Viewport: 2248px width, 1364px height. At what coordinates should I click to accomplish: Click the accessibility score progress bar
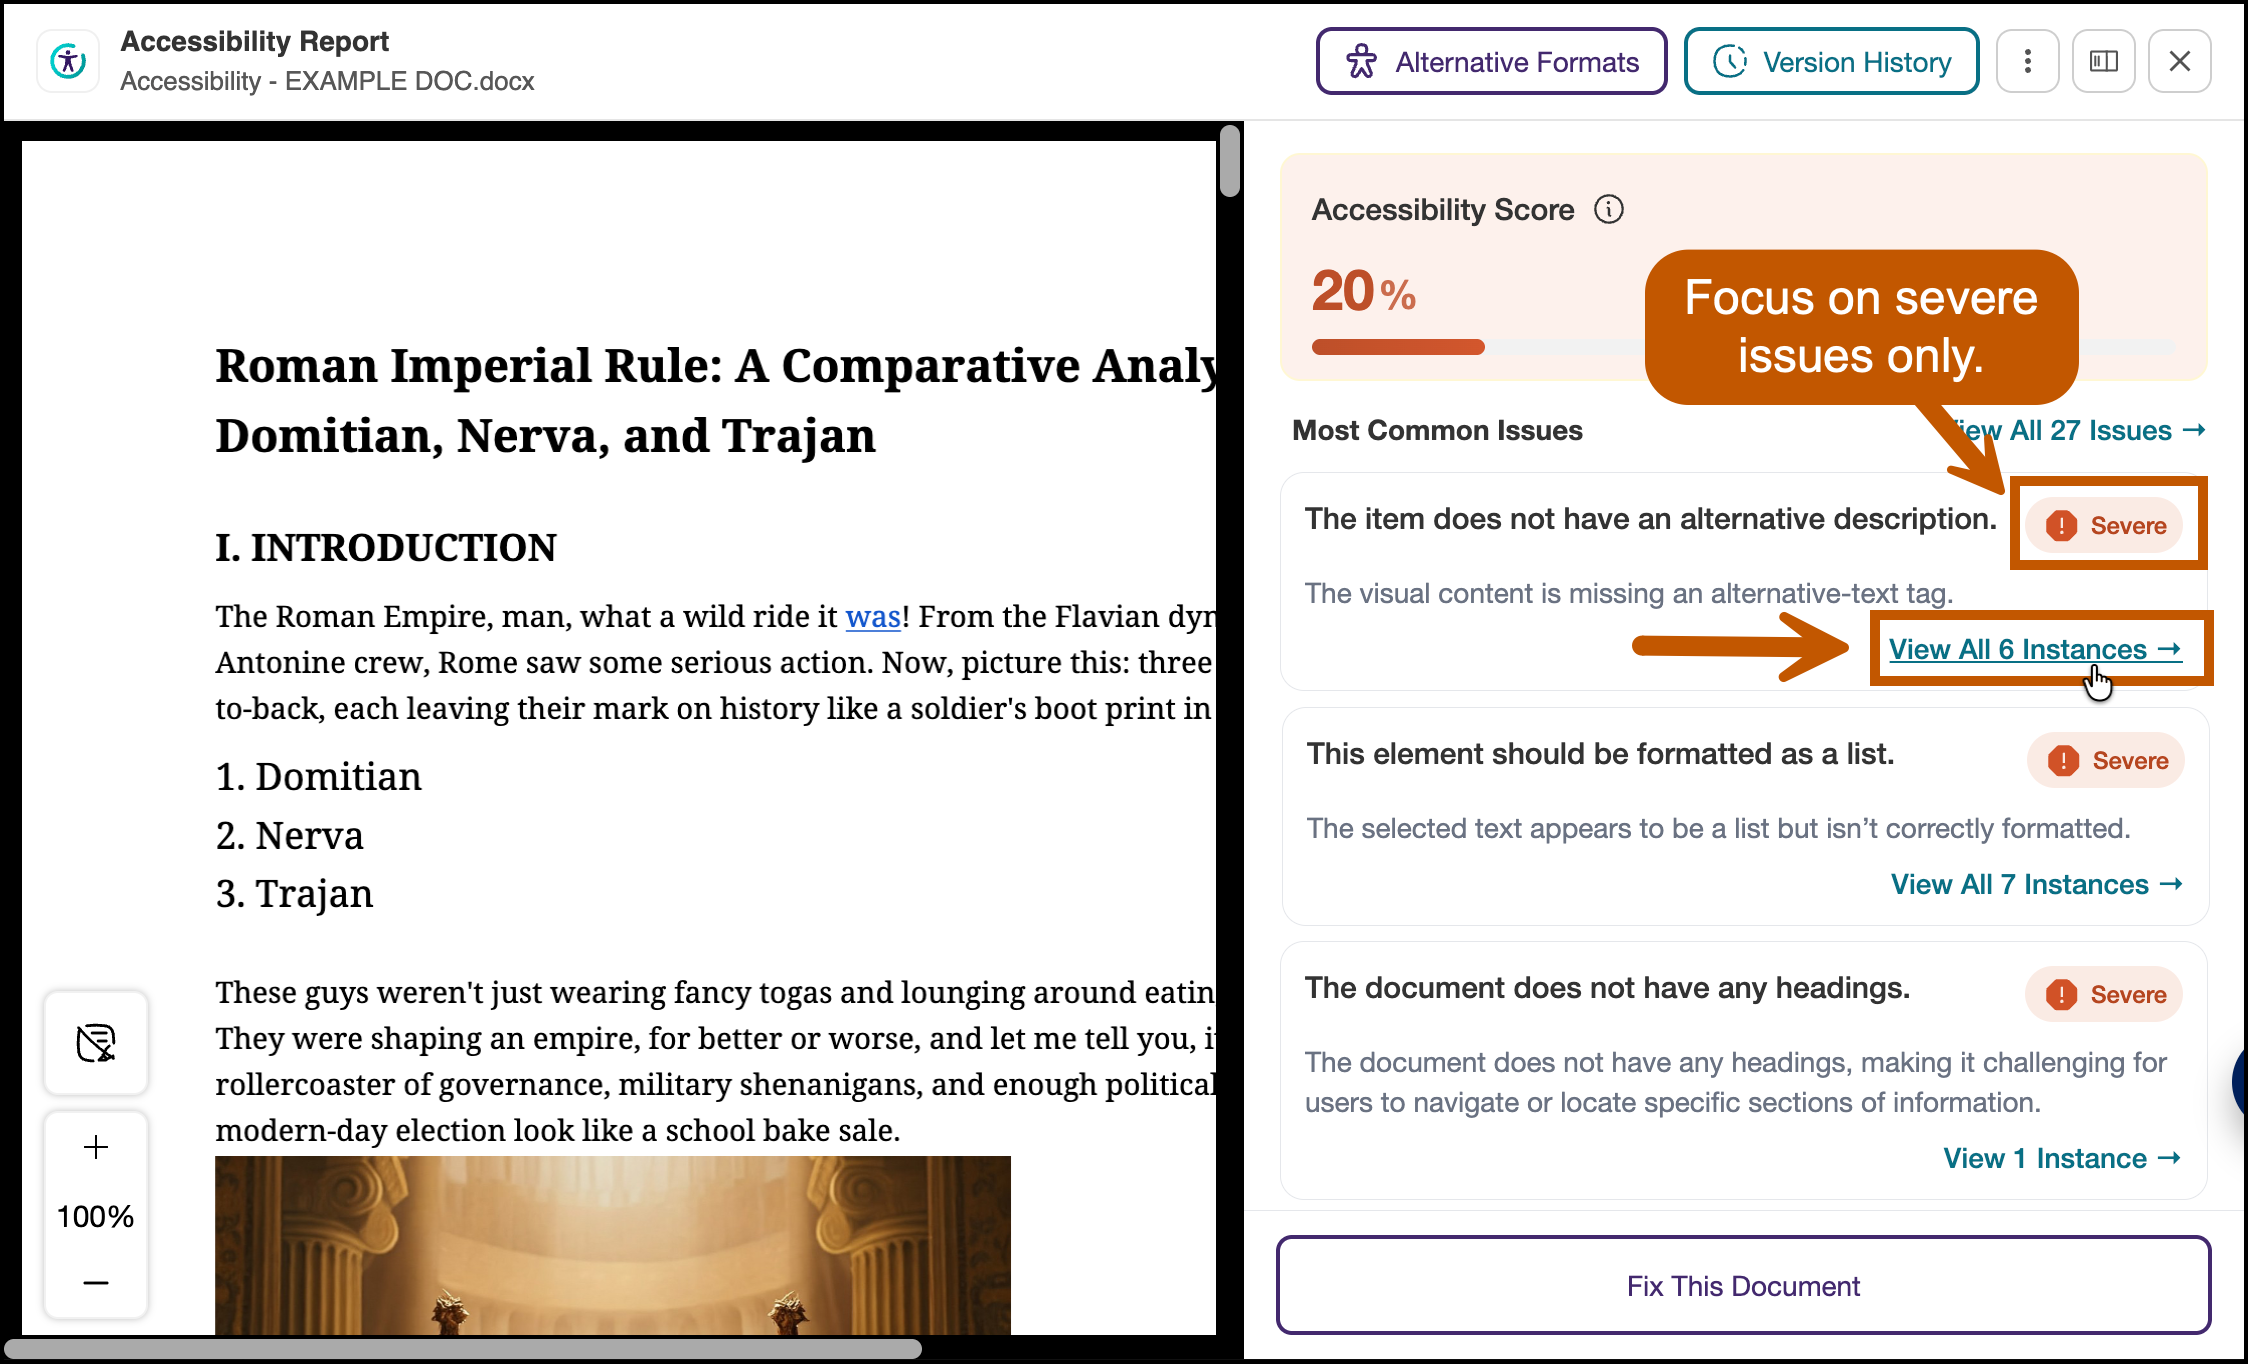point(1743,347)
